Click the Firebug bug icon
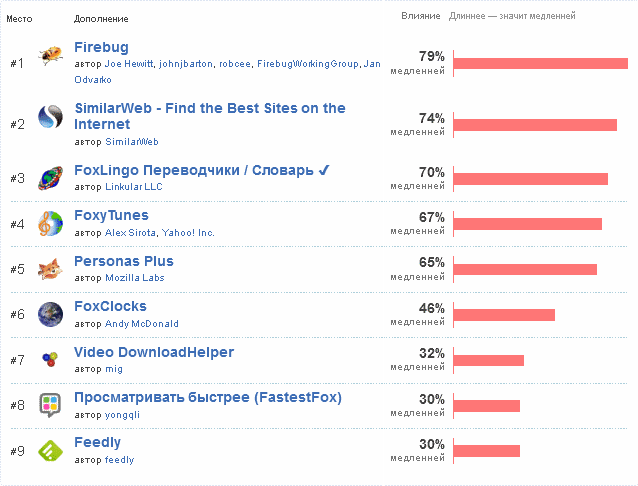Screen dimensions: 638x486 tap(50, 56)
